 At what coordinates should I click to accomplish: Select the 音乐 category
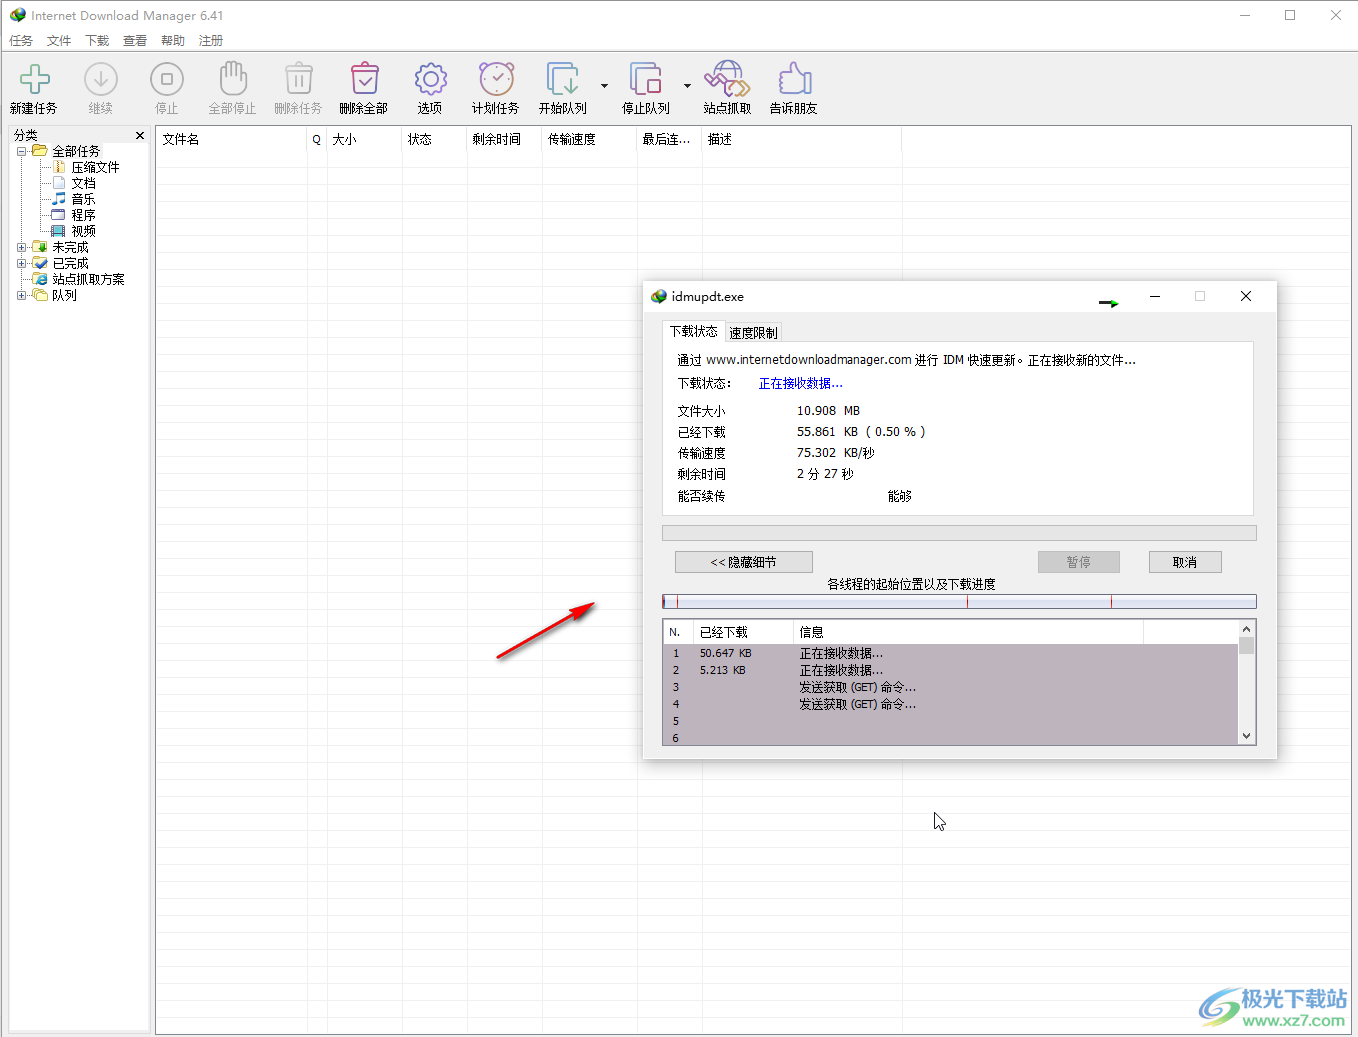[x=83, y=199]
